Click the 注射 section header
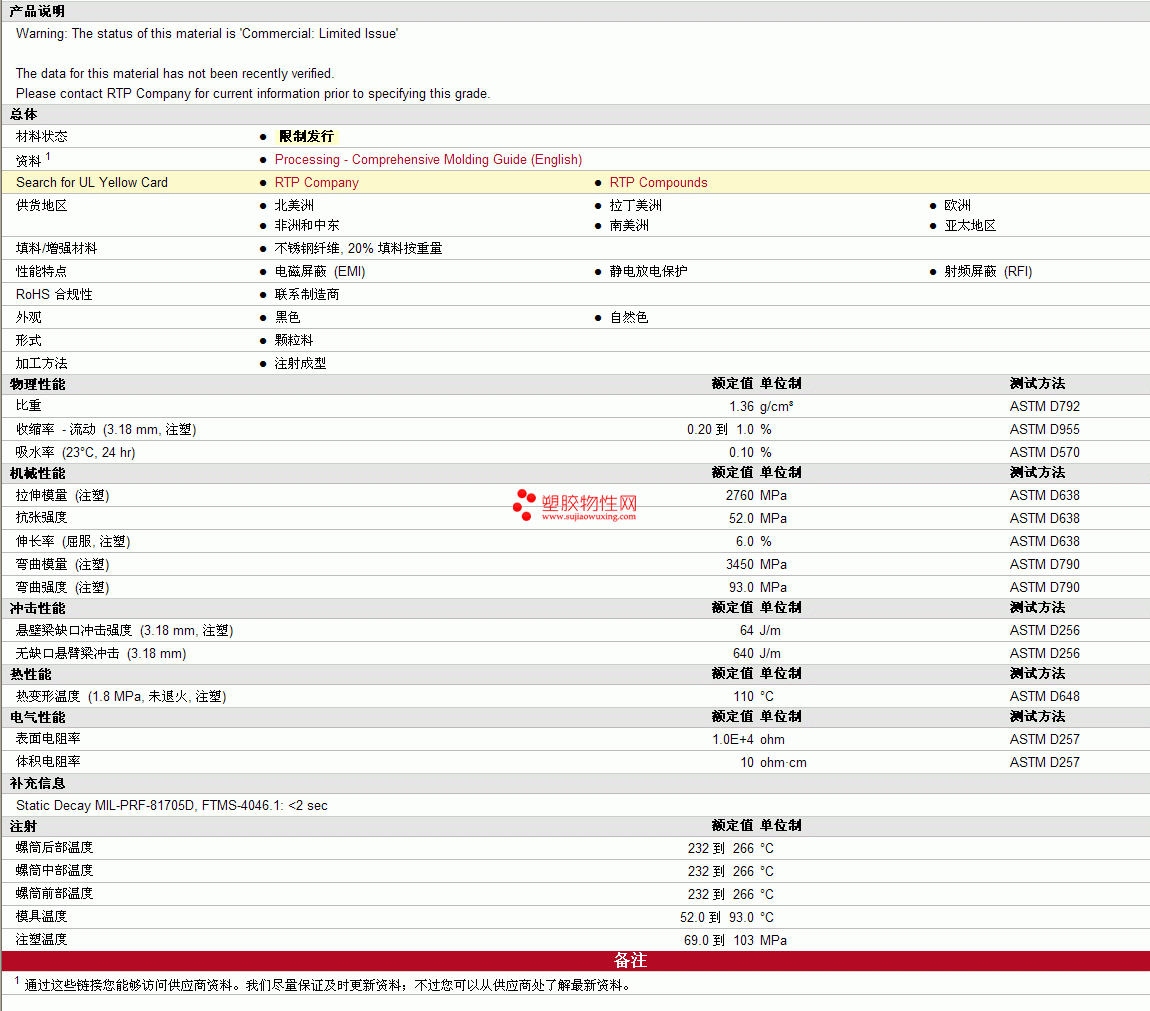This screenshot has width=1150, height=1011. [x=23, y=826]
